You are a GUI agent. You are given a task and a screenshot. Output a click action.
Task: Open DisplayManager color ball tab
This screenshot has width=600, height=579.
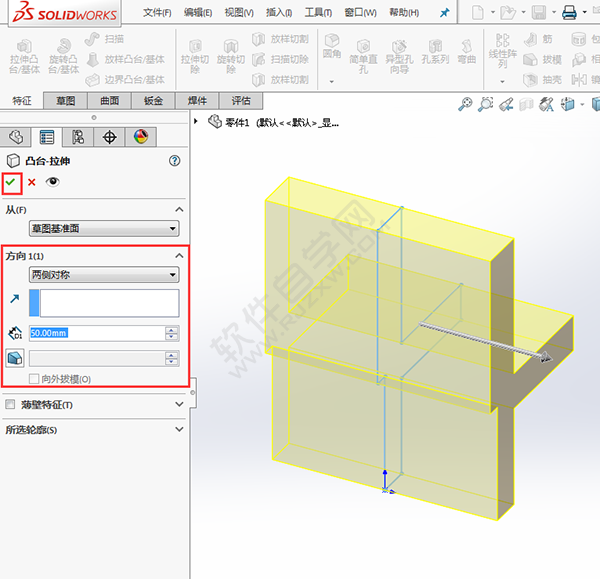tap(141, 137)
